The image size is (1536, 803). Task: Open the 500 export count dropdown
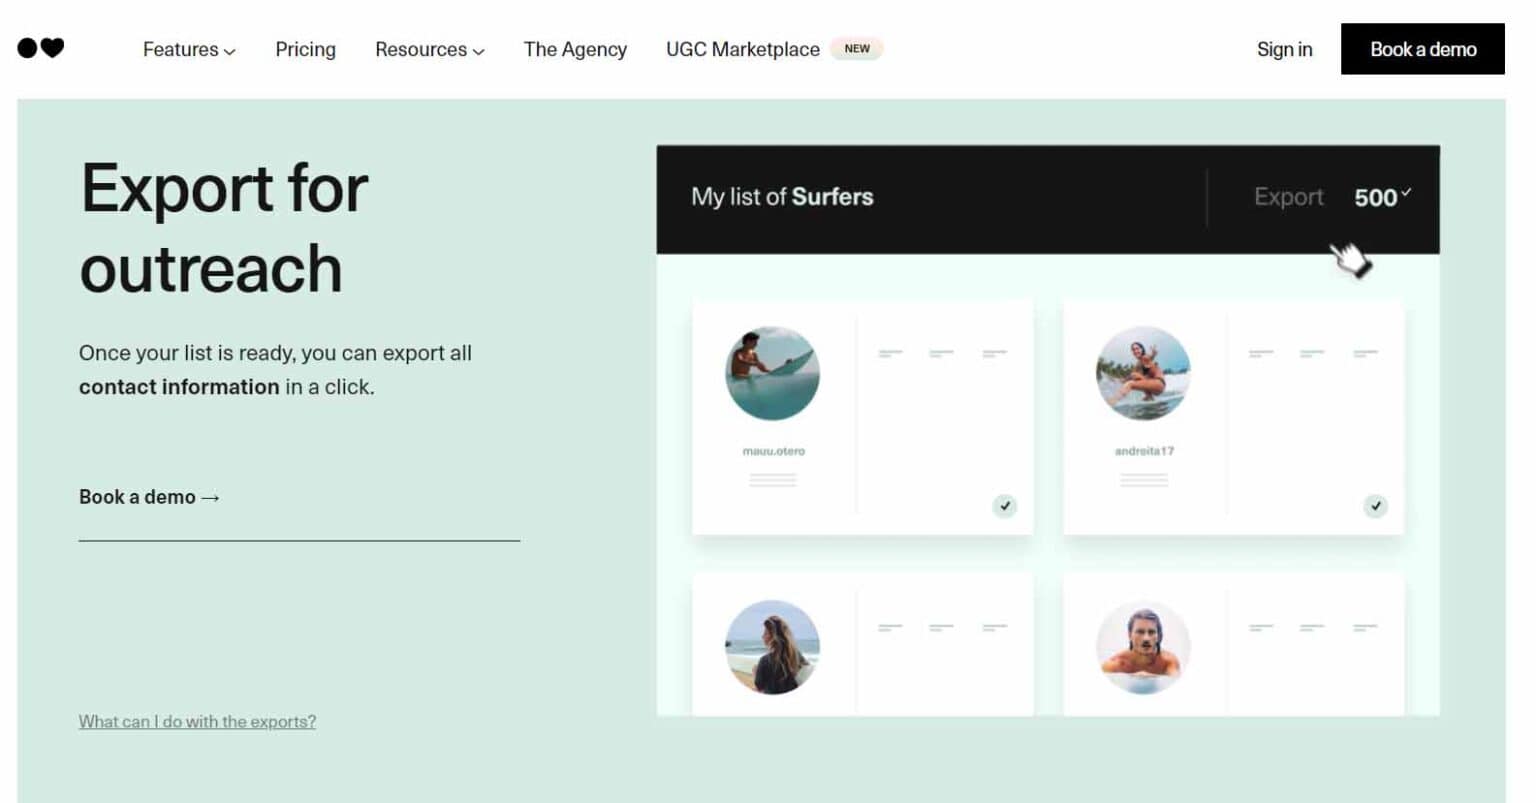point(1382,197)
